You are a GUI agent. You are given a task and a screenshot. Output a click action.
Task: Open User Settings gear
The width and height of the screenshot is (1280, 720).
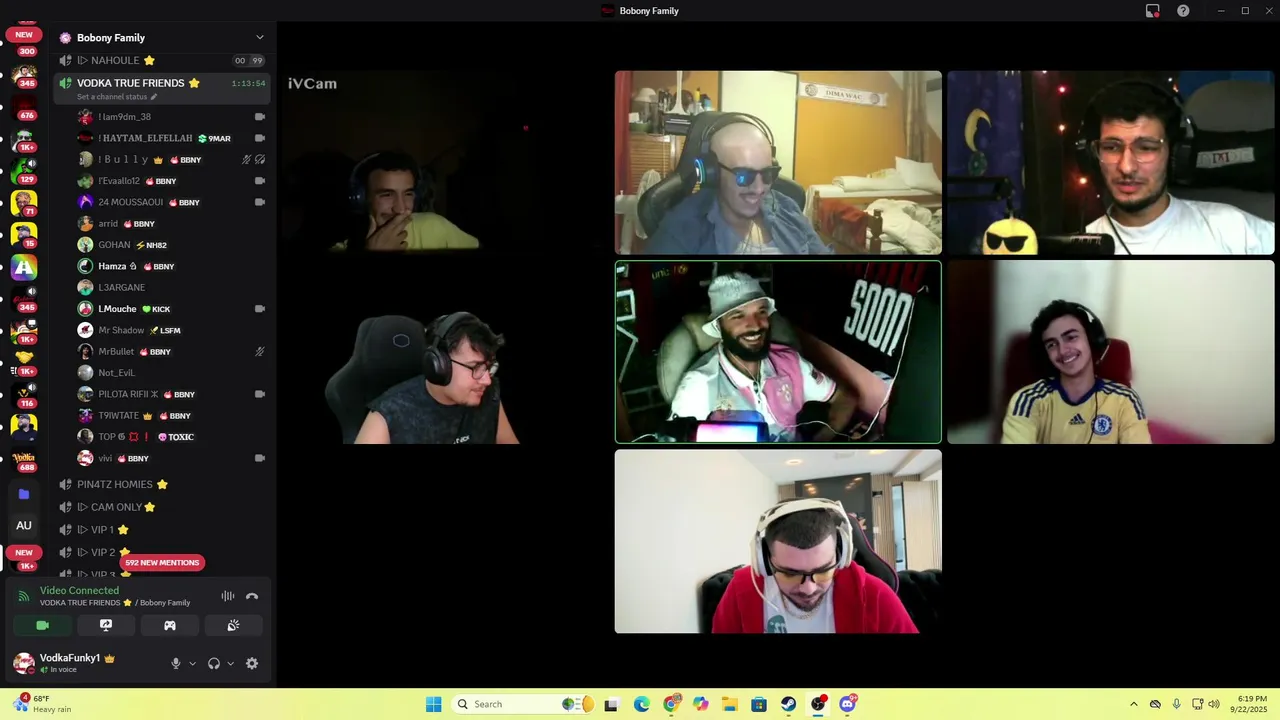(x=252, y=663)
